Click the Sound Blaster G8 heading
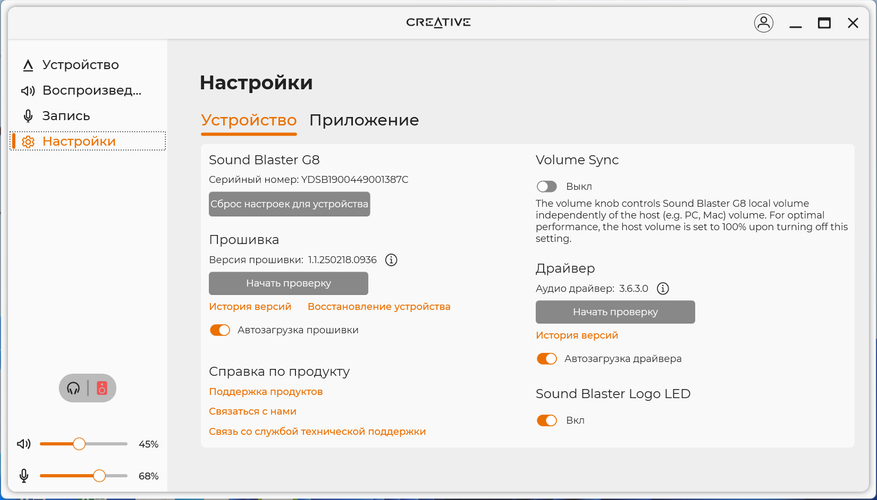The image size is (877, 500). click(264, 160)
